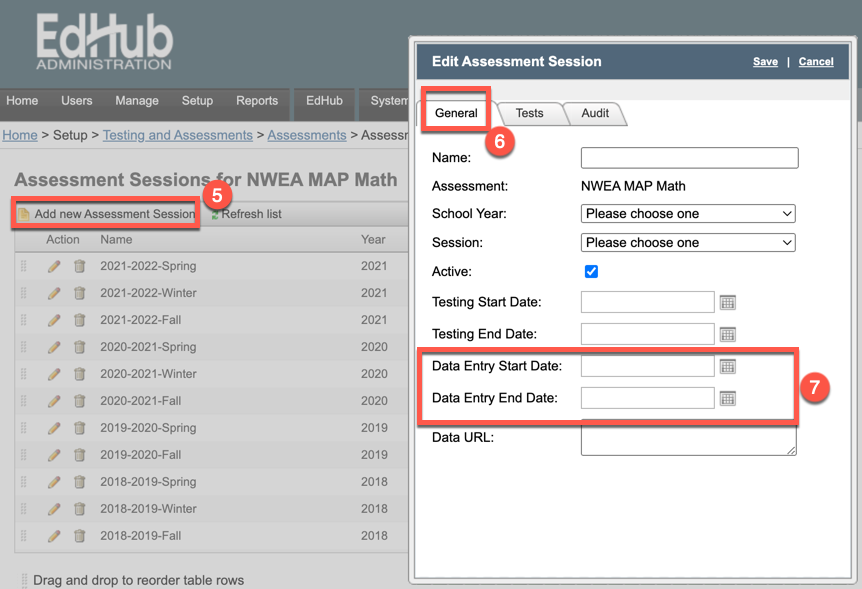Edit the 2018-2019-Spring session with pencil icon
This screenshot has width=862, height=589.
click(54, 482)
